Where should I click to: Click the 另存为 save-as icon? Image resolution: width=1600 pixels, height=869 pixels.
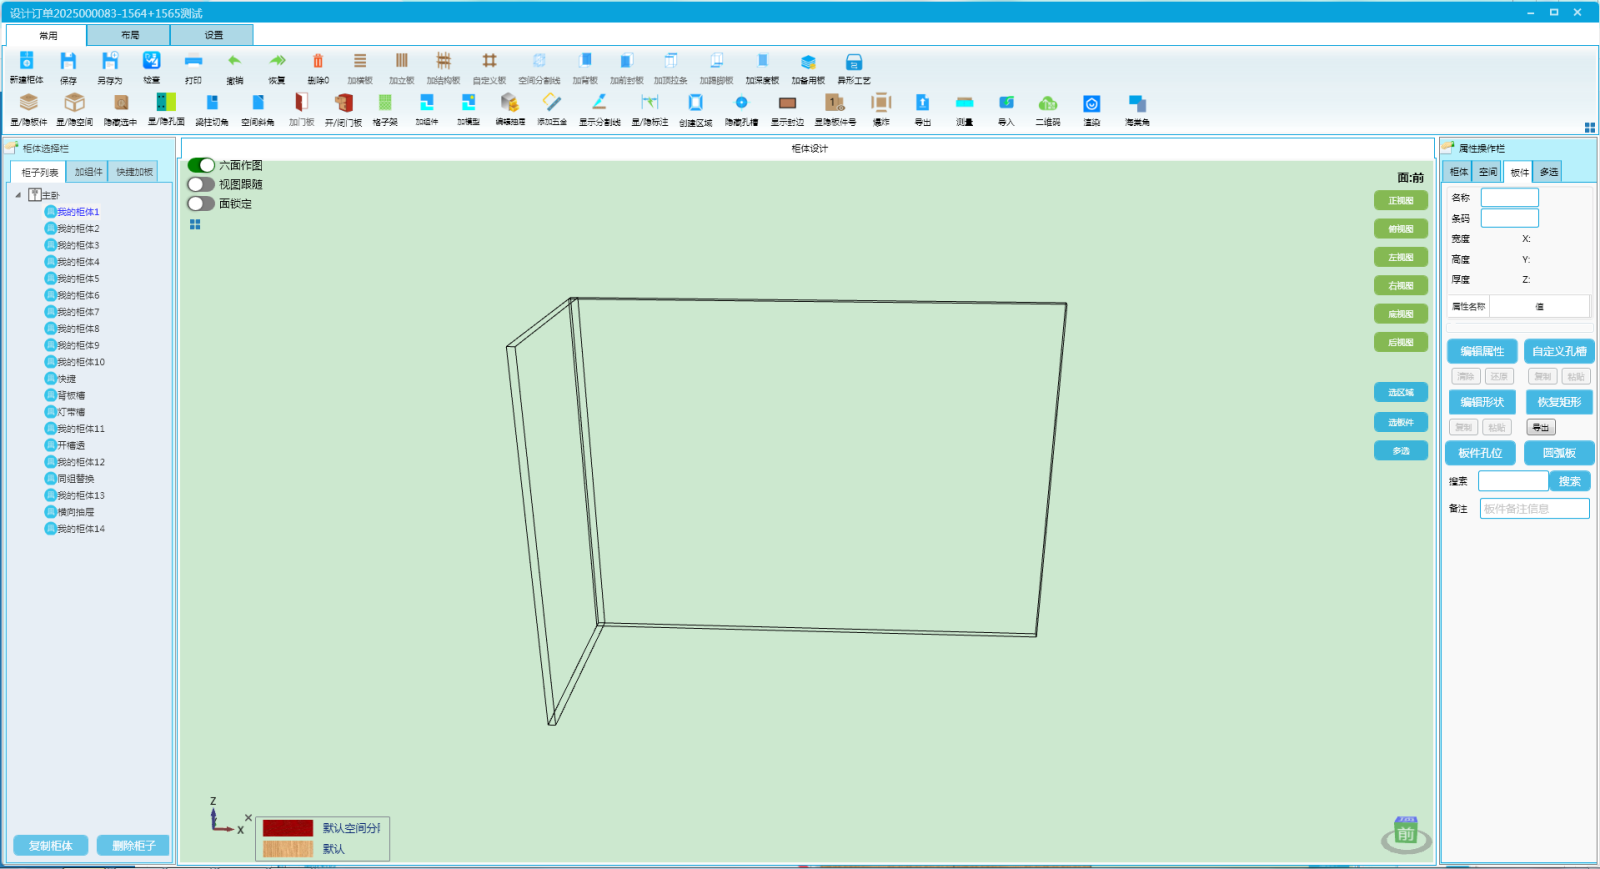coord(110,62)
